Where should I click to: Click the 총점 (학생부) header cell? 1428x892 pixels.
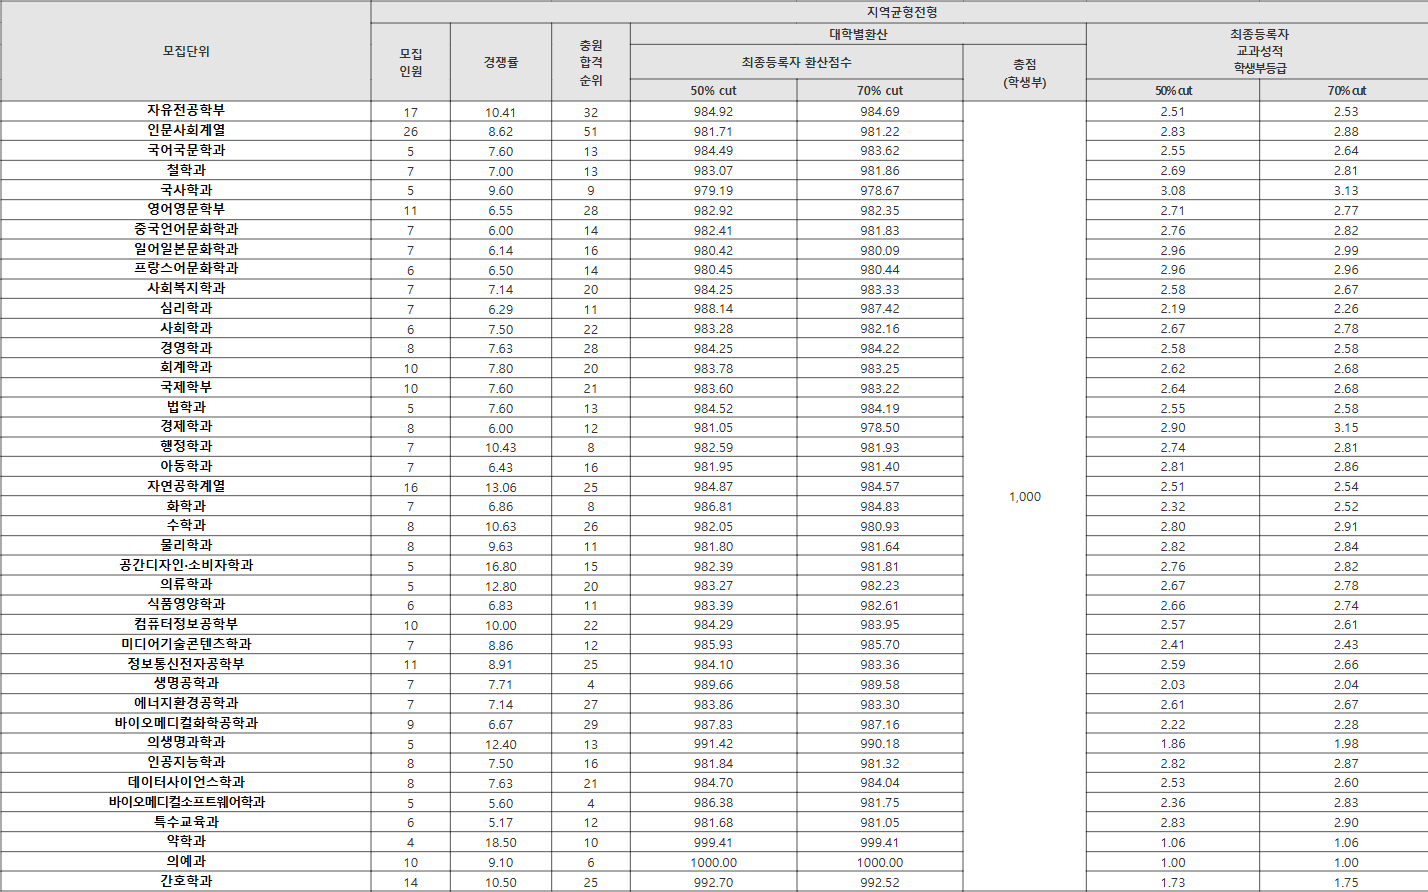pyautogui.click(x=1024, y=73)
